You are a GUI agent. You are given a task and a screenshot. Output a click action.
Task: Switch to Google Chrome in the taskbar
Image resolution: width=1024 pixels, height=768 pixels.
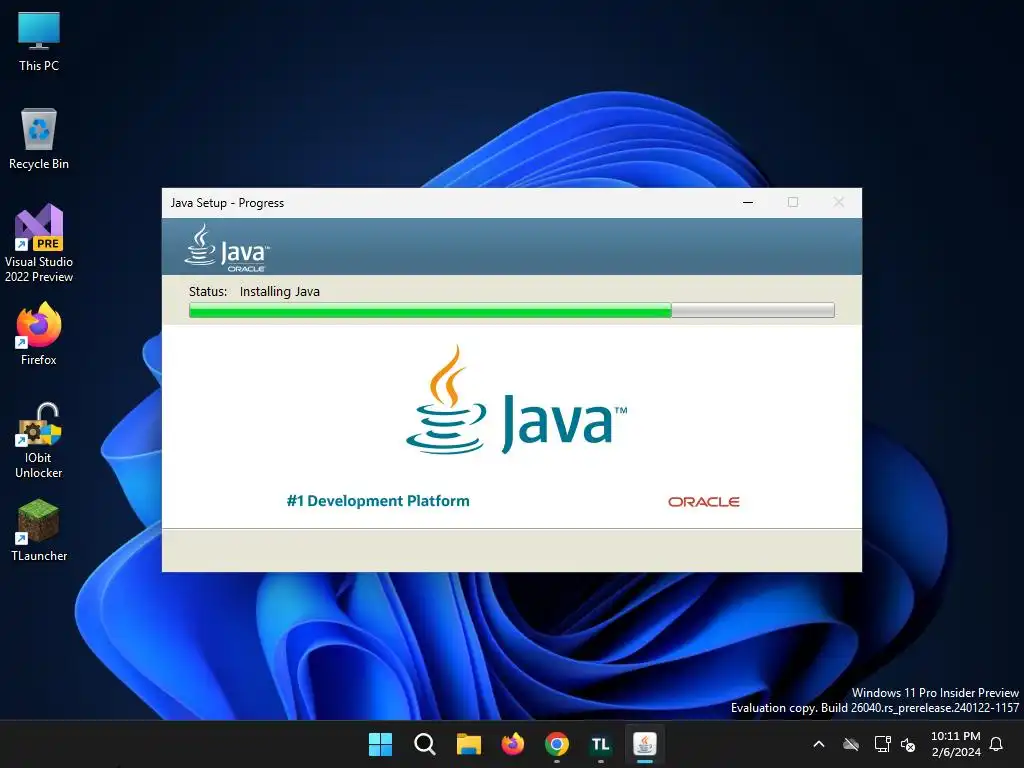pyautogui.click(x=556, y=744)
